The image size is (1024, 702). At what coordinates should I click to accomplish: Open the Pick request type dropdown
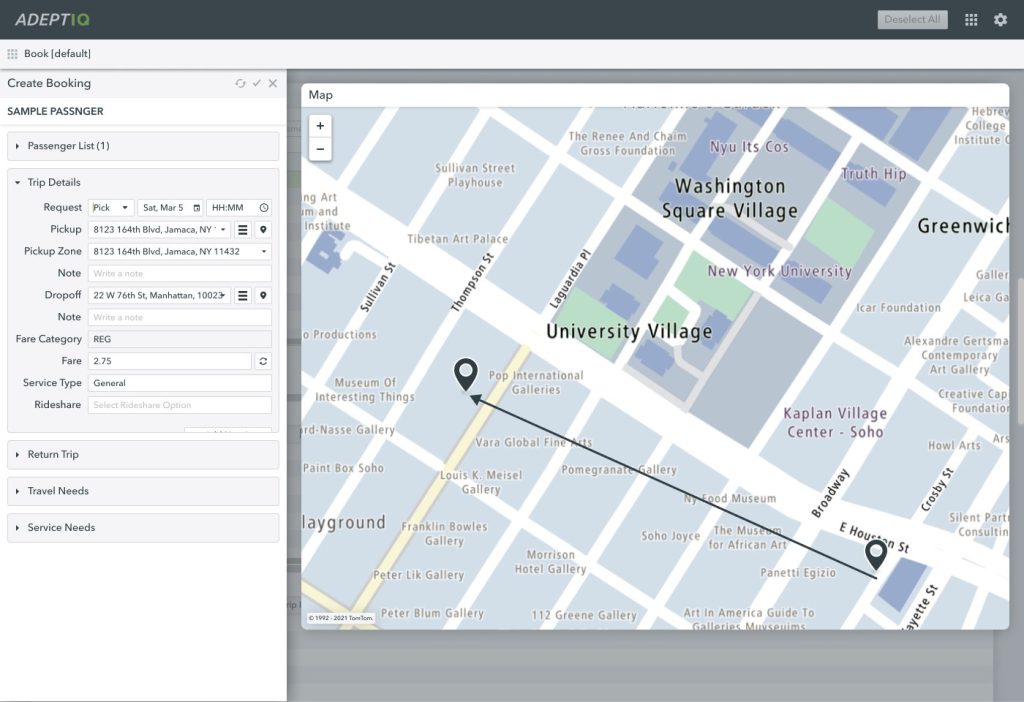click(x=110, y=207)
